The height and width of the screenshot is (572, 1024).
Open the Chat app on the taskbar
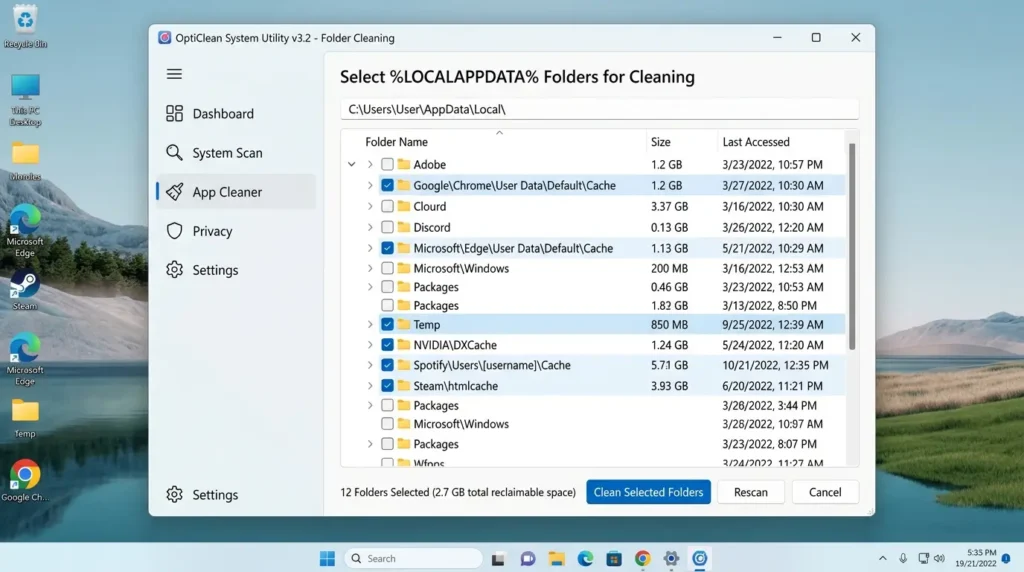point(528,559)
